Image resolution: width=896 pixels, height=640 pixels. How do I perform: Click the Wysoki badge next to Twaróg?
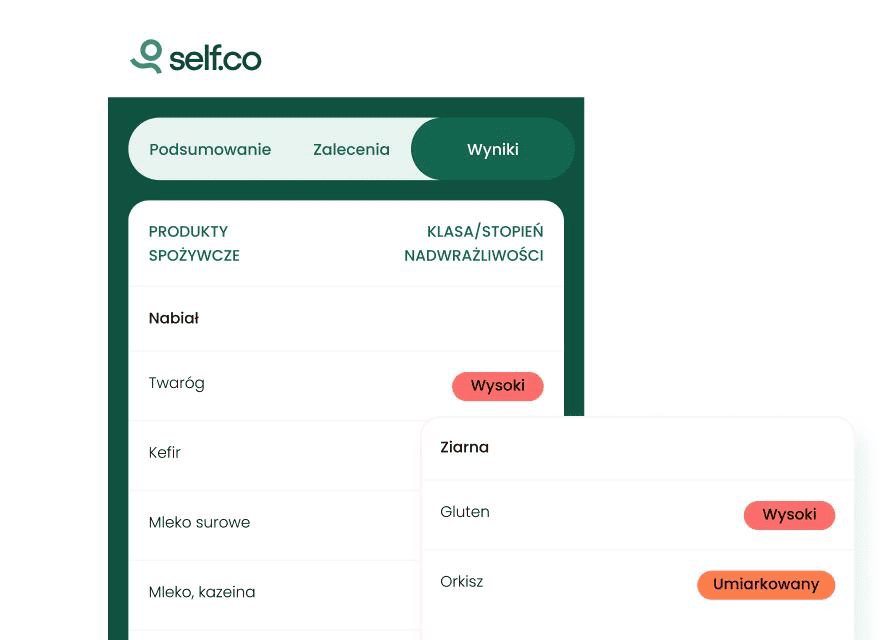[497, 386]
